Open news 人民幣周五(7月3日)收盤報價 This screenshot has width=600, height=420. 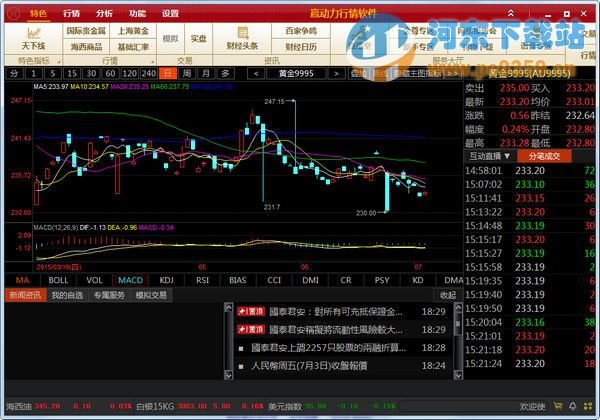(x=309, y=366)
